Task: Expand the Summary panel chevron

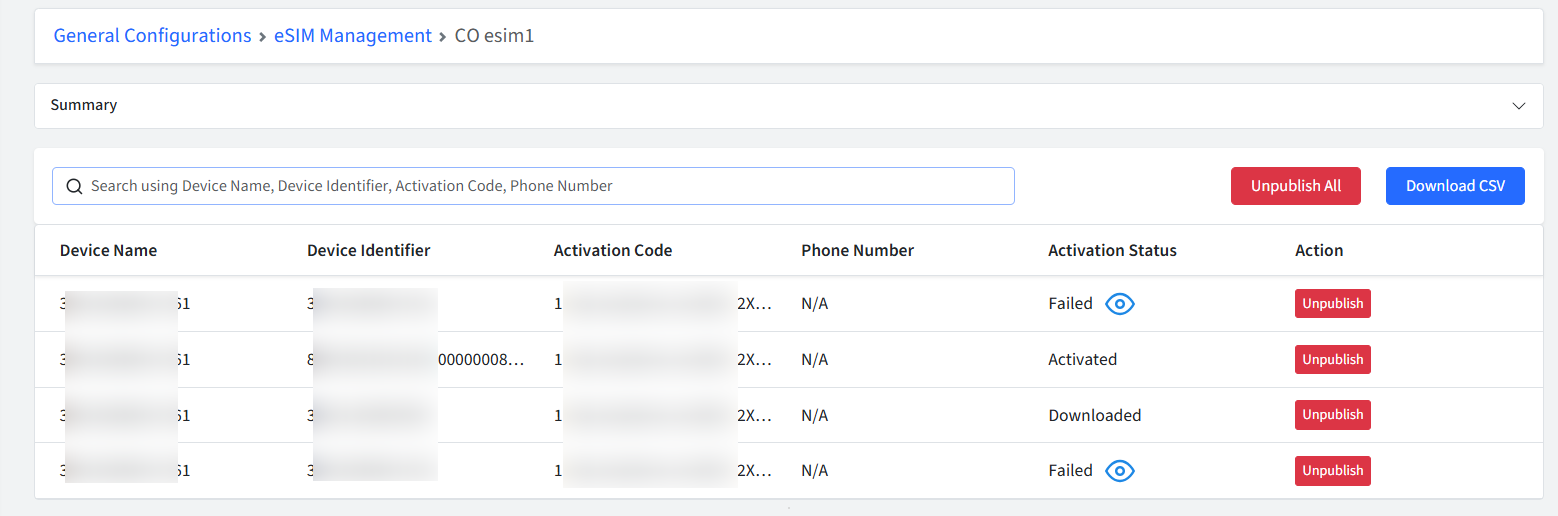Action: pyautogui.click(x=1519, y=106)
